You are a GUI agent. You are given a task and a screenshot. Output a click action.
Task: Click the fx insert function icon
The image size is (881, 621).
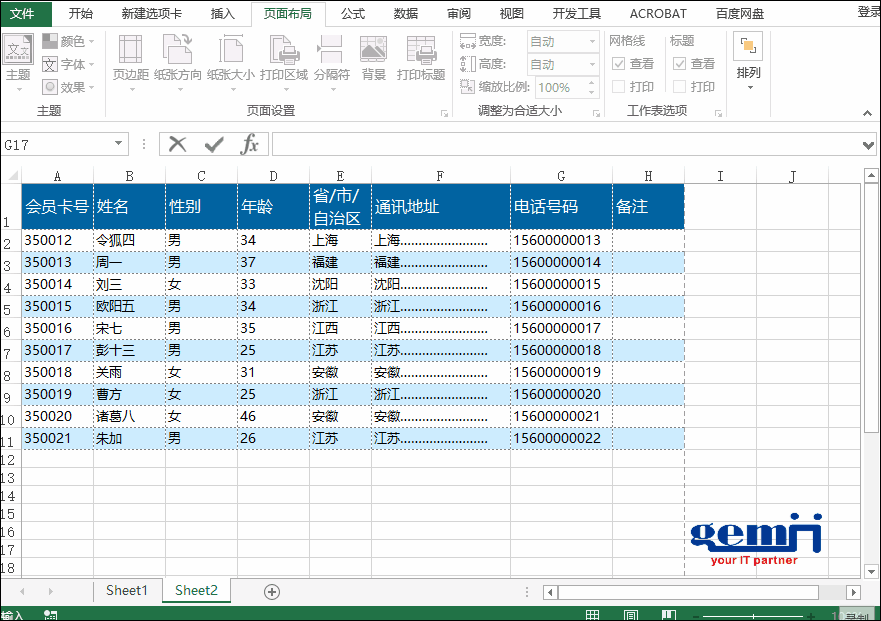[x=249, y=144]
